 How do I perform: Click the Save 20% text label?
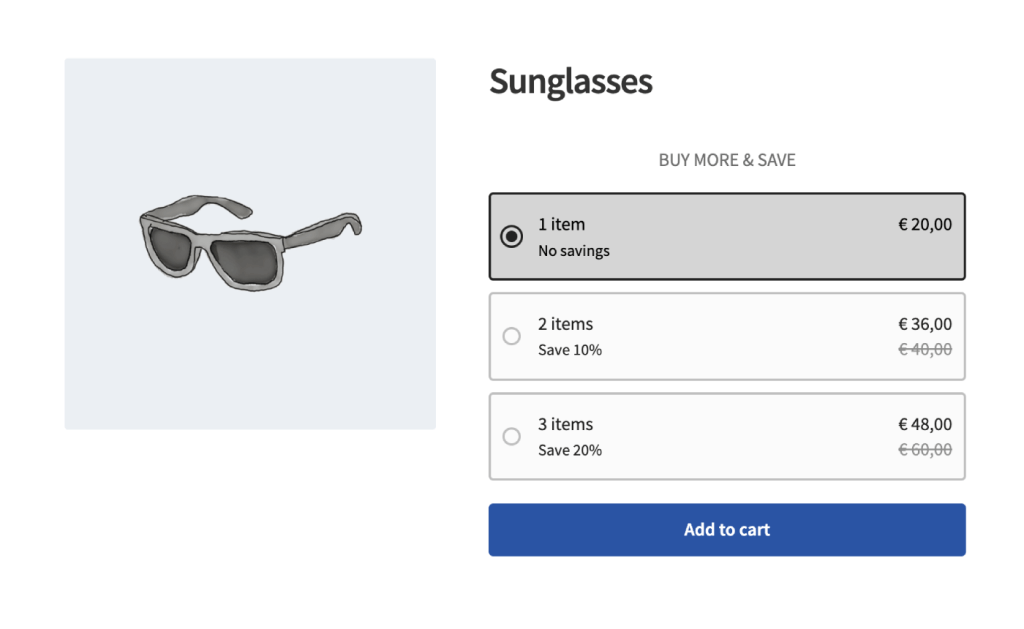(569, 450)
